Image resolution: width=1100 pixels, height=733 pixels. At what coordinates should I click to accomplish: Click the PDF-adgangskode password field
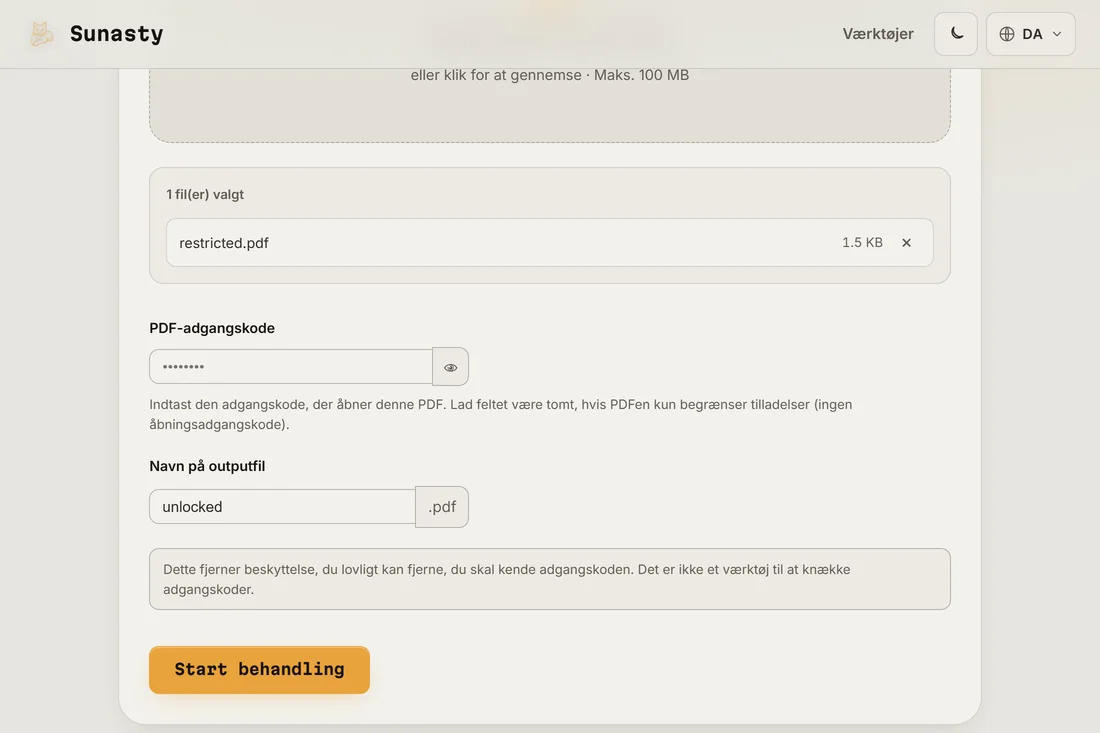pyautogui.click(x=290, y=366)
